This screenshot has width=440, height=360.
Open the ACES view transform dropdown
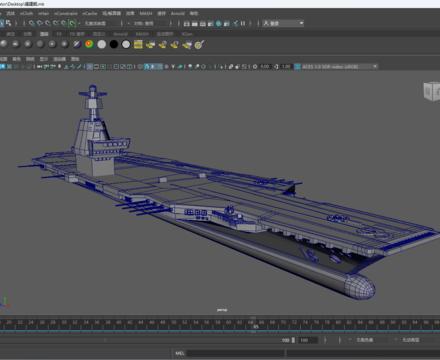[x=340, y=67]
